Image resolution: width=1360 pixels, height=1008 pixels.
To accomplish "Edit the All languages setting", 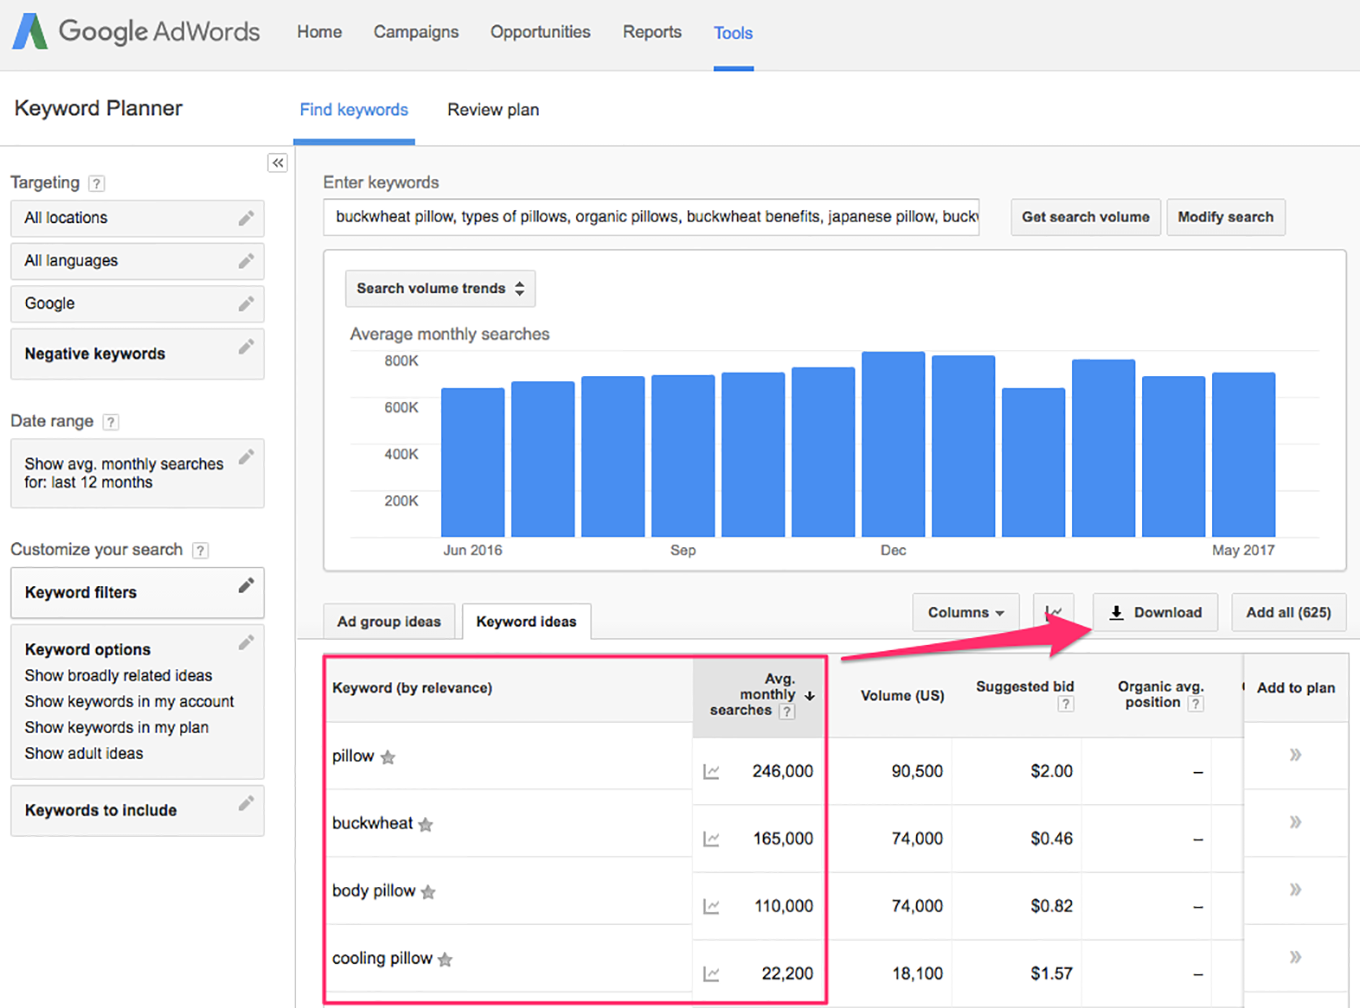I will click(x=246, y=261).
